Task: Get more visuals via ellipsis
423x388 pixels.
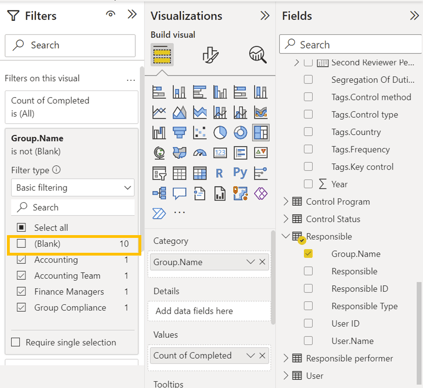Action: pyautogui.click(x=179, y=212)
